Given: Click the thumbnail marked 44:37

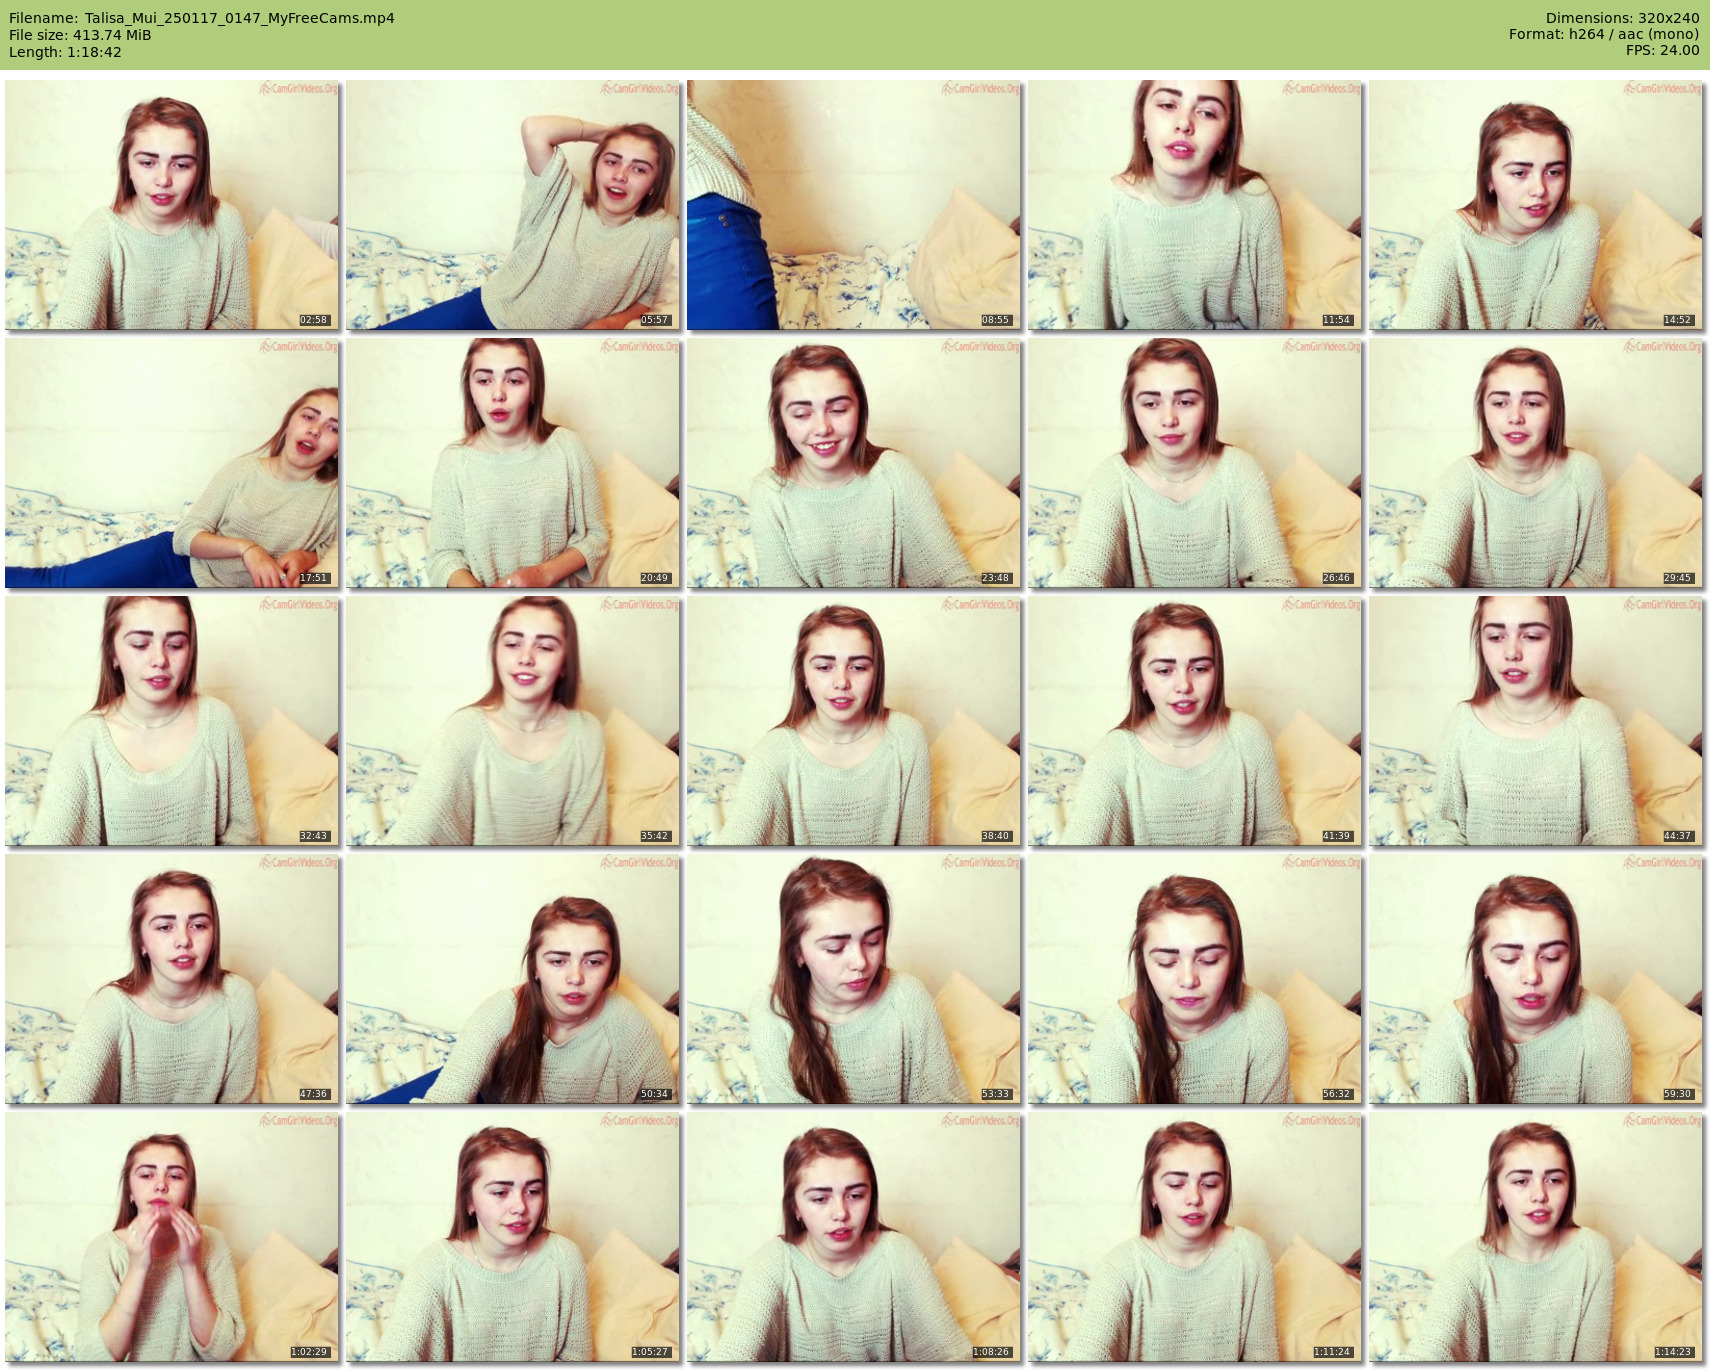Looking at the screenshot, I should point(1536,721).
